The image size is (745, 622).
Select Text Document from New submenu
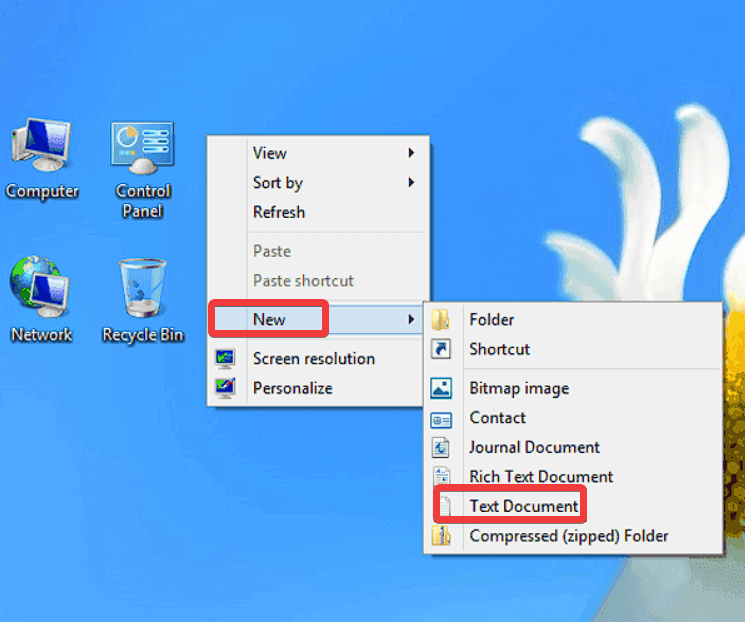(524, 506)
